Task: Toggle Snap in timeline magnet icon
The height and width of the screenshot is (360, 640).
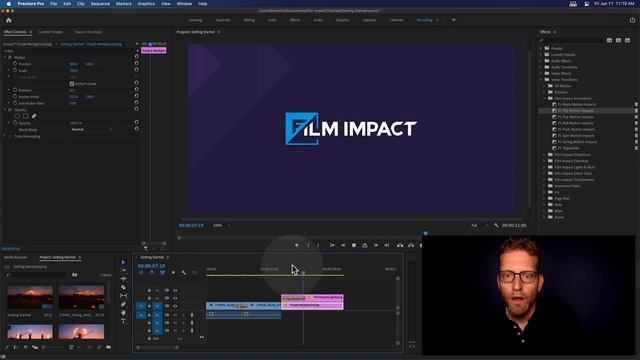Action: pyautogui.click(x=152, y=273)
